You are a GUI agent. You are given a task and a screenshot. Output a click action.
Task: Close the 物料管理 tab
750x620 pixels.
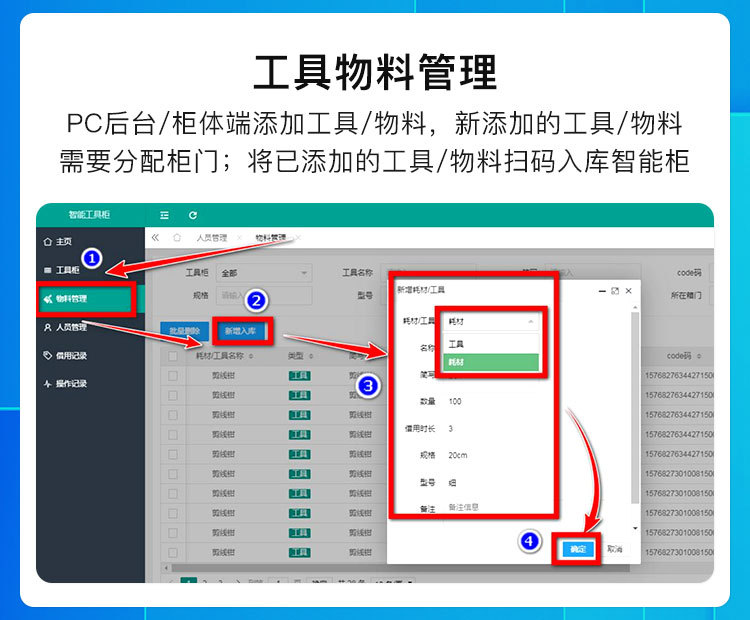[298, 237]
